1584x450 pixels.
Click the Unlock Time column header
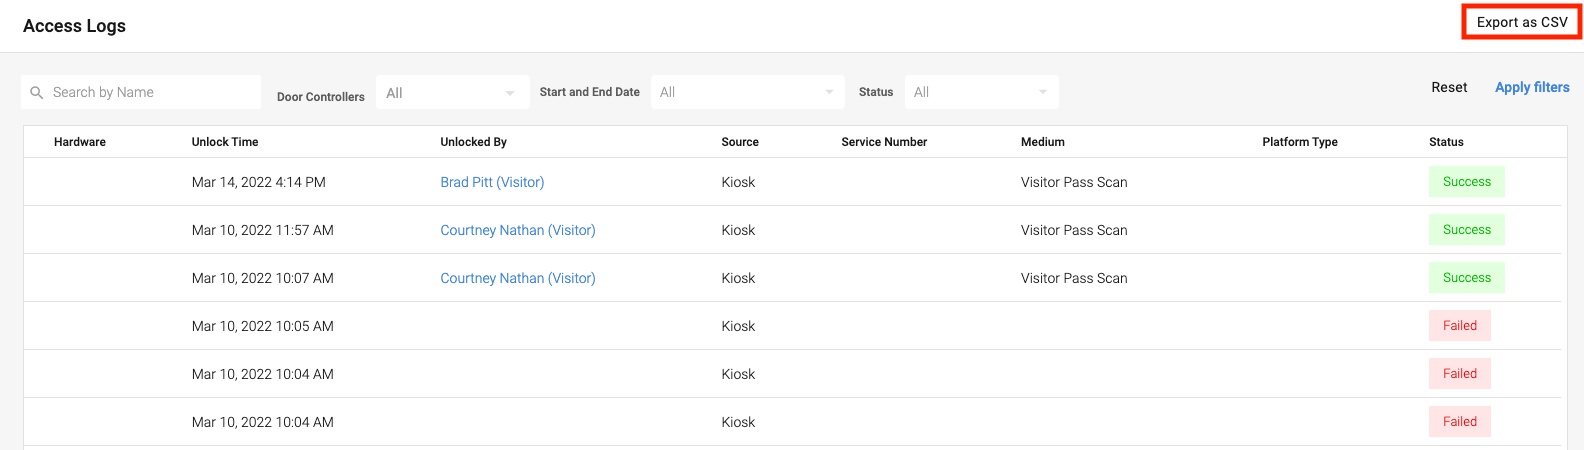[225, 142]
